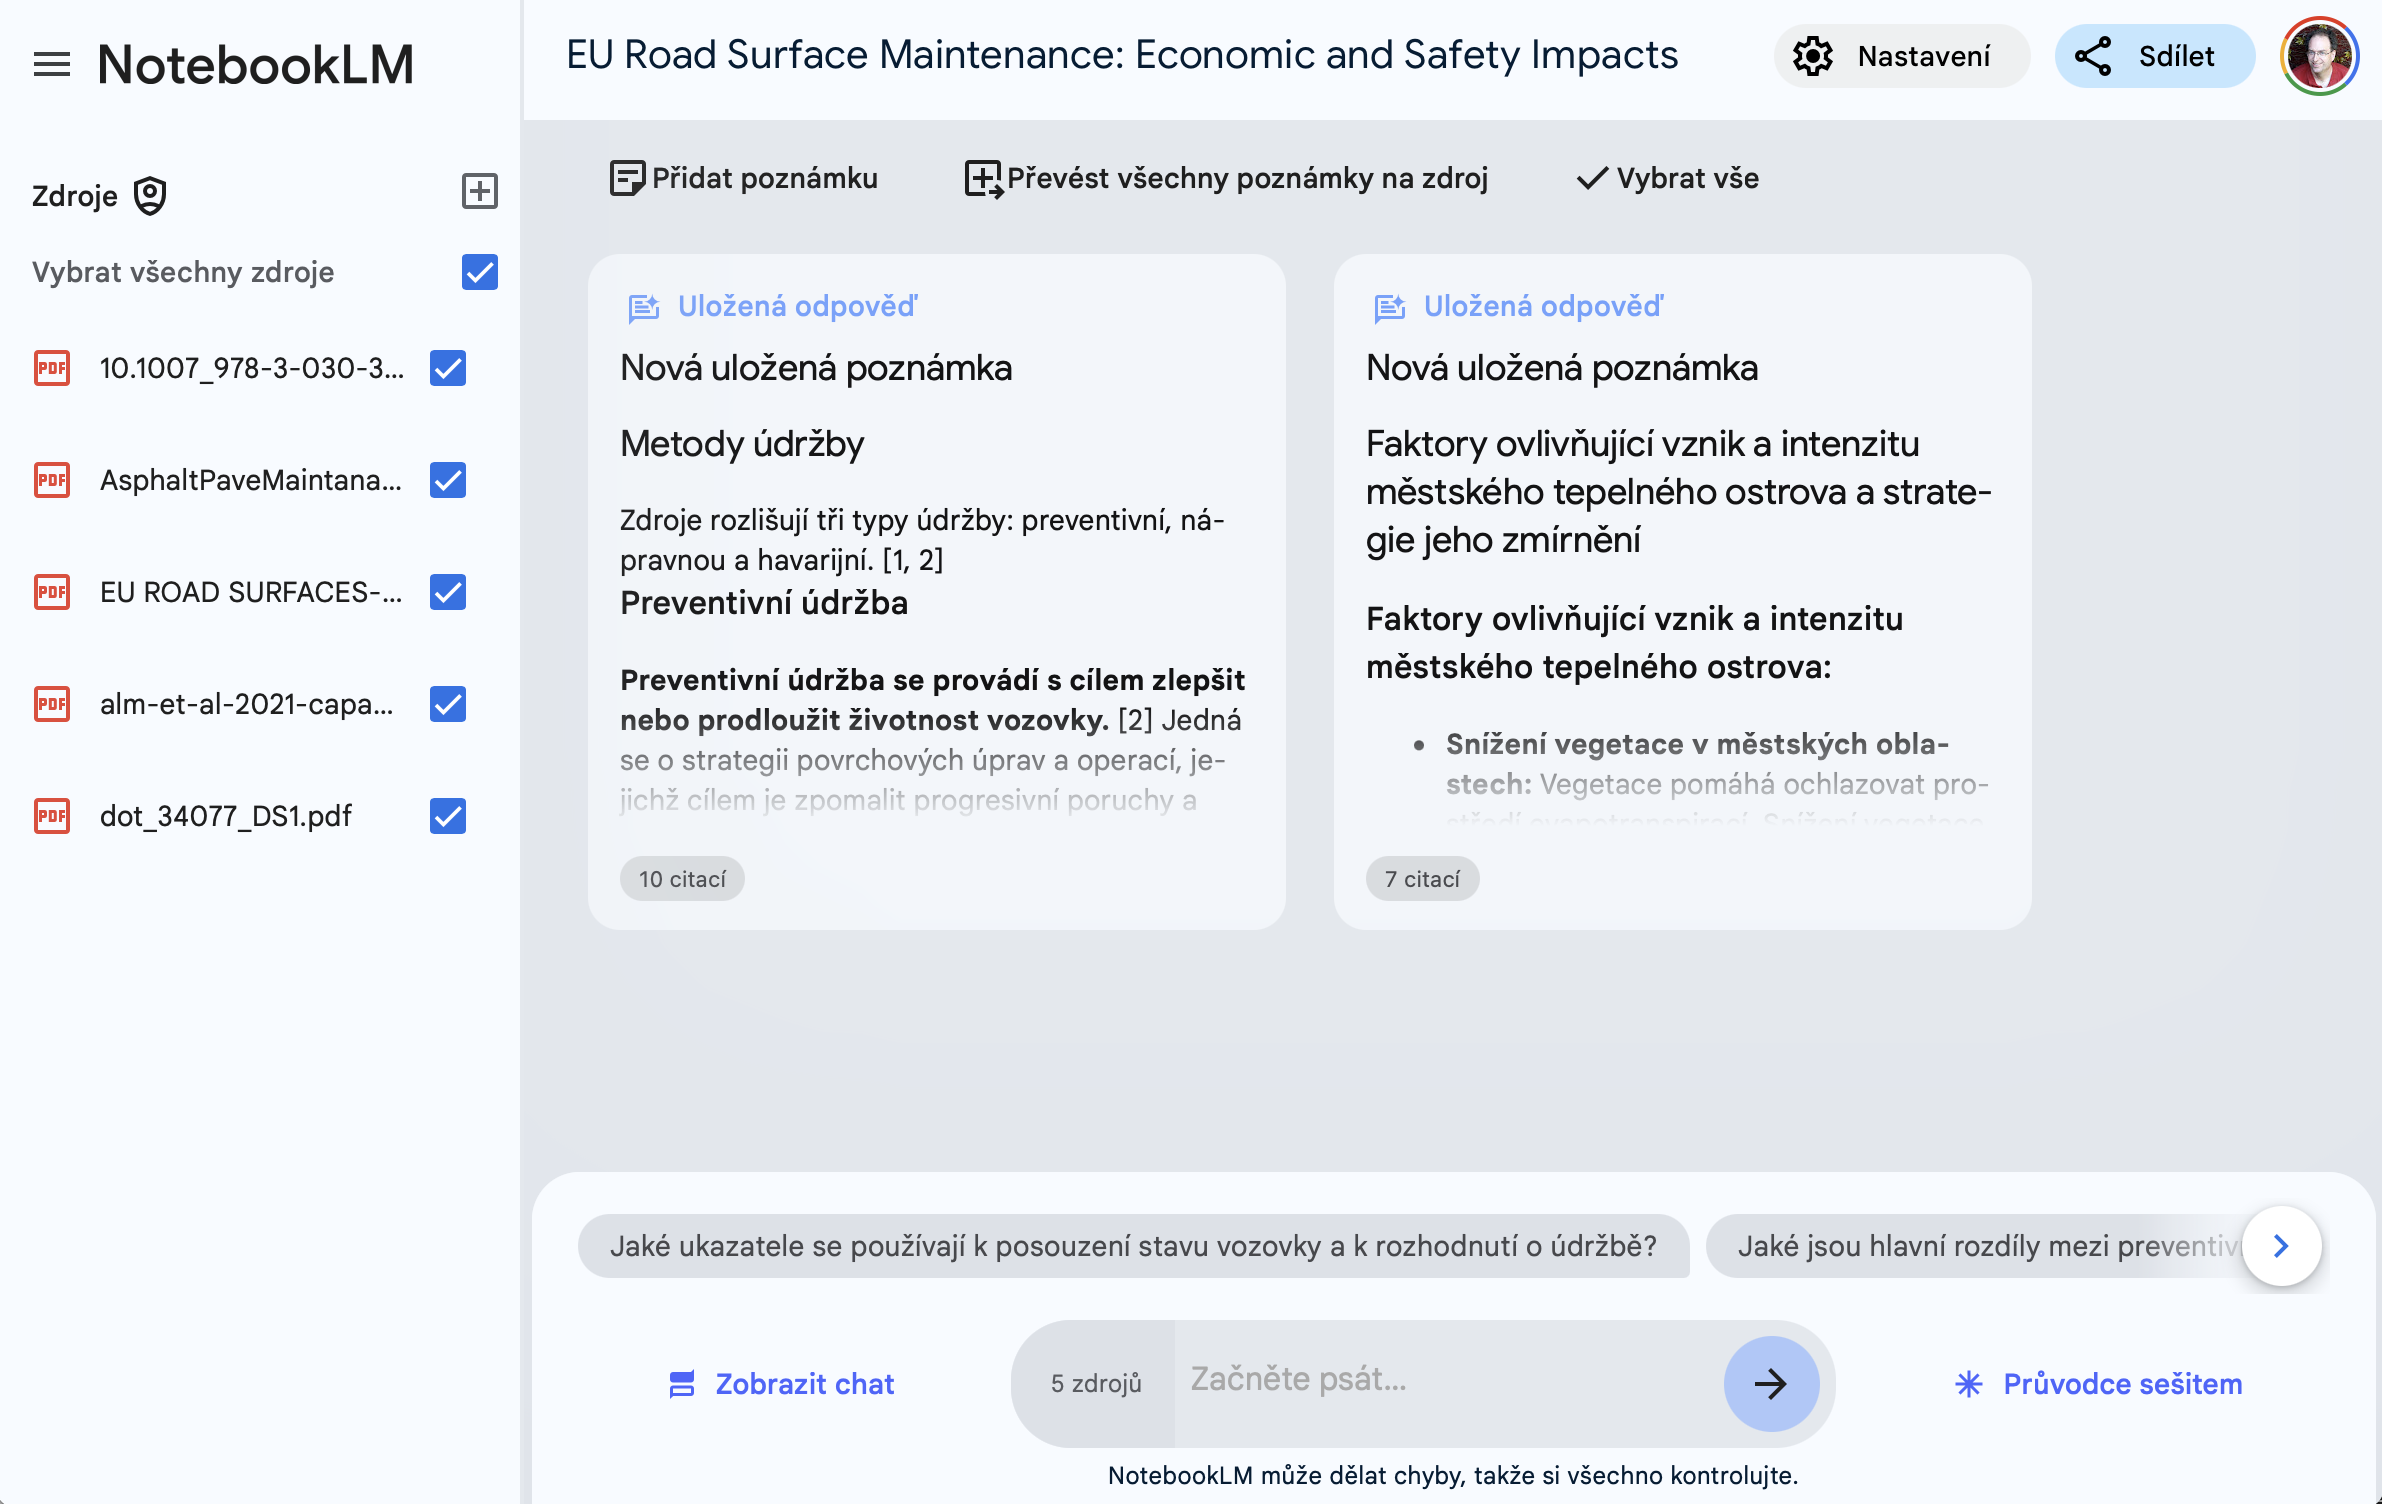2382x1504 pixels.
Task: Uncheck the alm-et-al-2021-capa source checkbox
Action: click(x=448, y=704)
